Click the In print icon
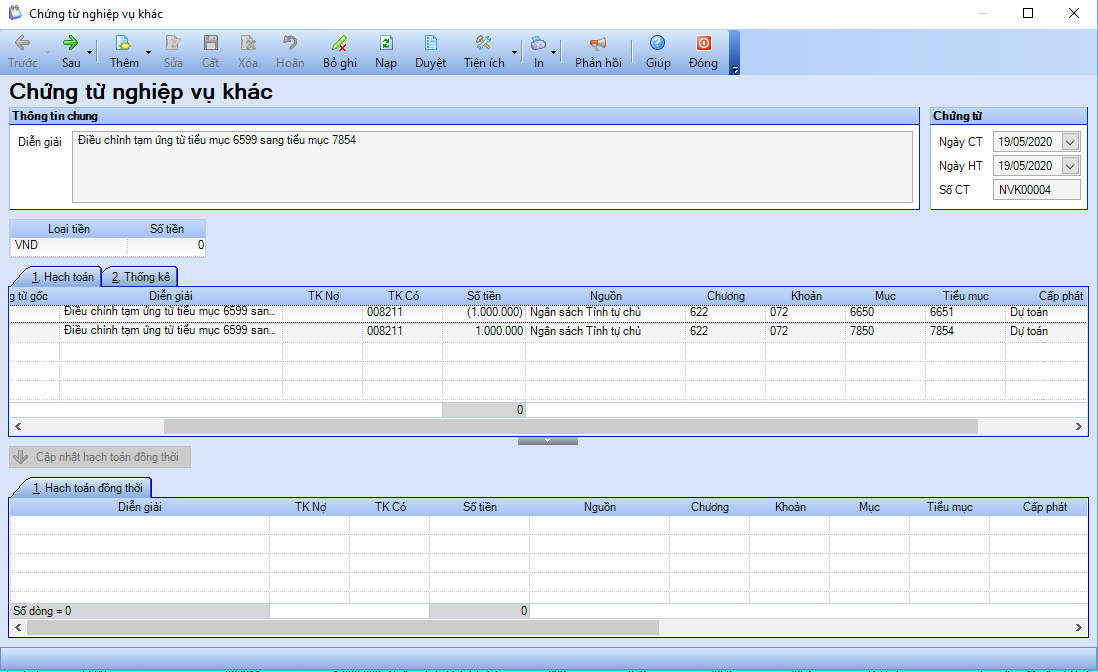 point(538,44)
